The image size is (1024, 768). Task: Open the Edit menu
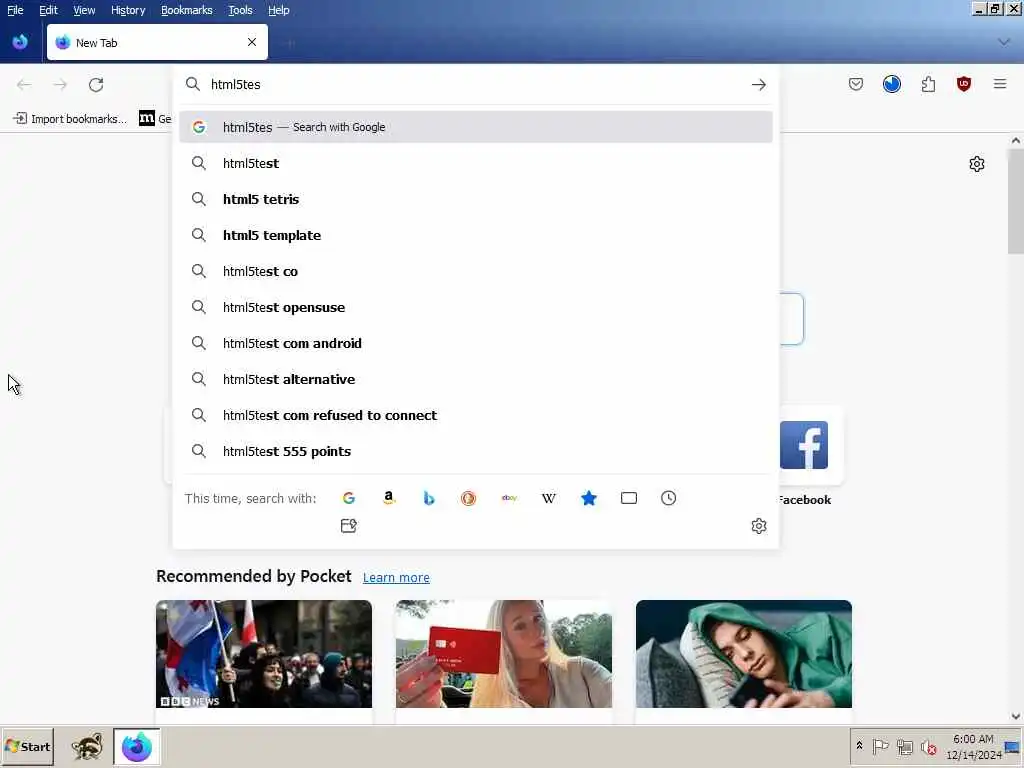coord(48,10)
